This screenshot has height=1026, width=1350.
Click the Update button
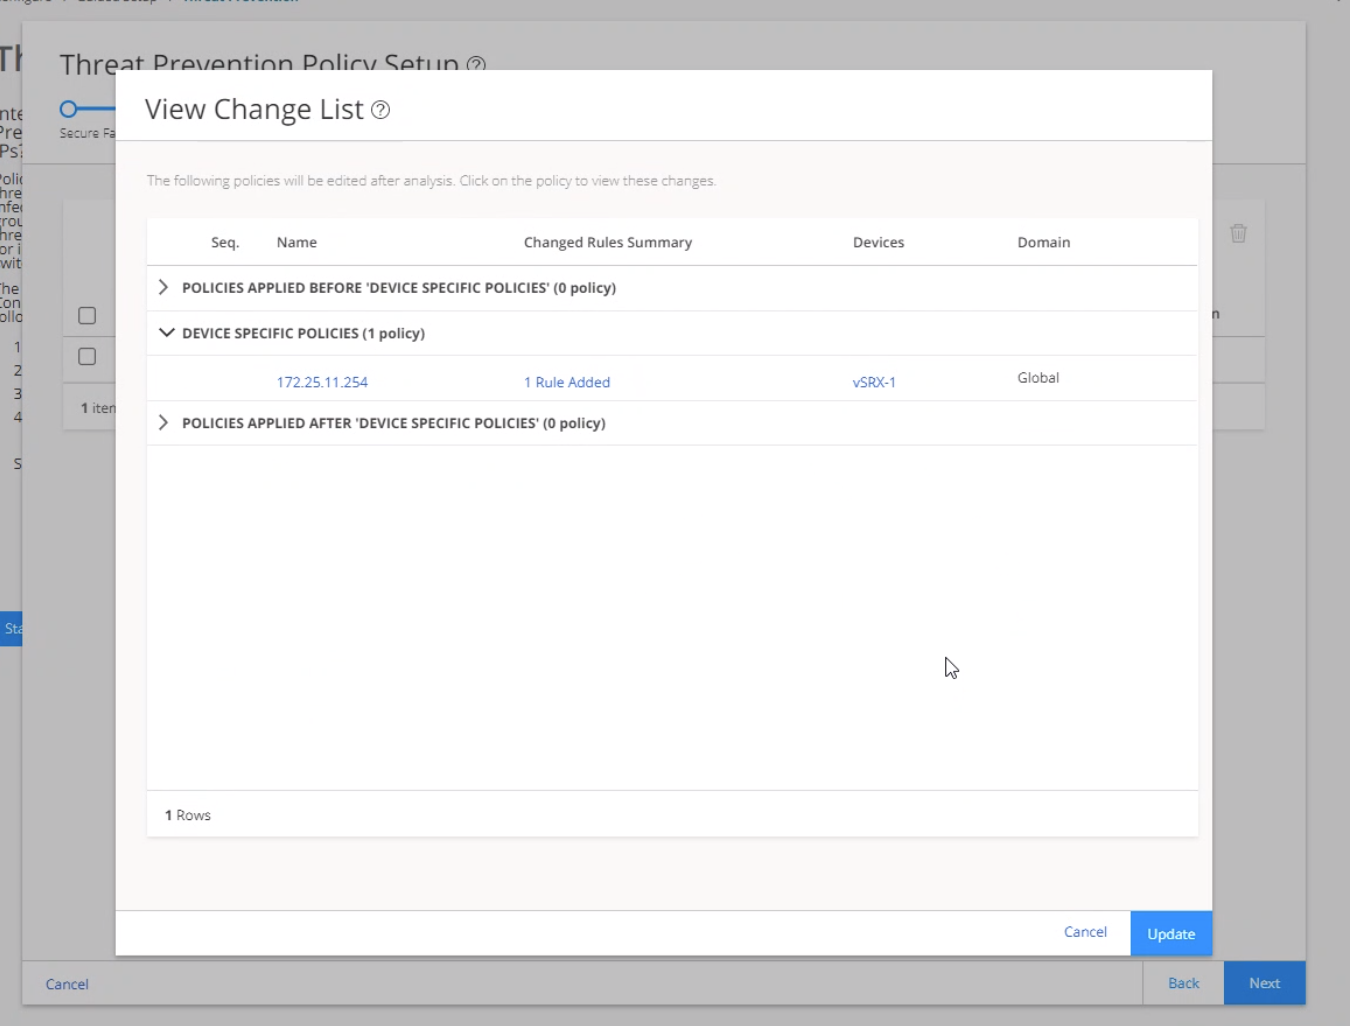pyautogui.click(x=1170, y=933)
